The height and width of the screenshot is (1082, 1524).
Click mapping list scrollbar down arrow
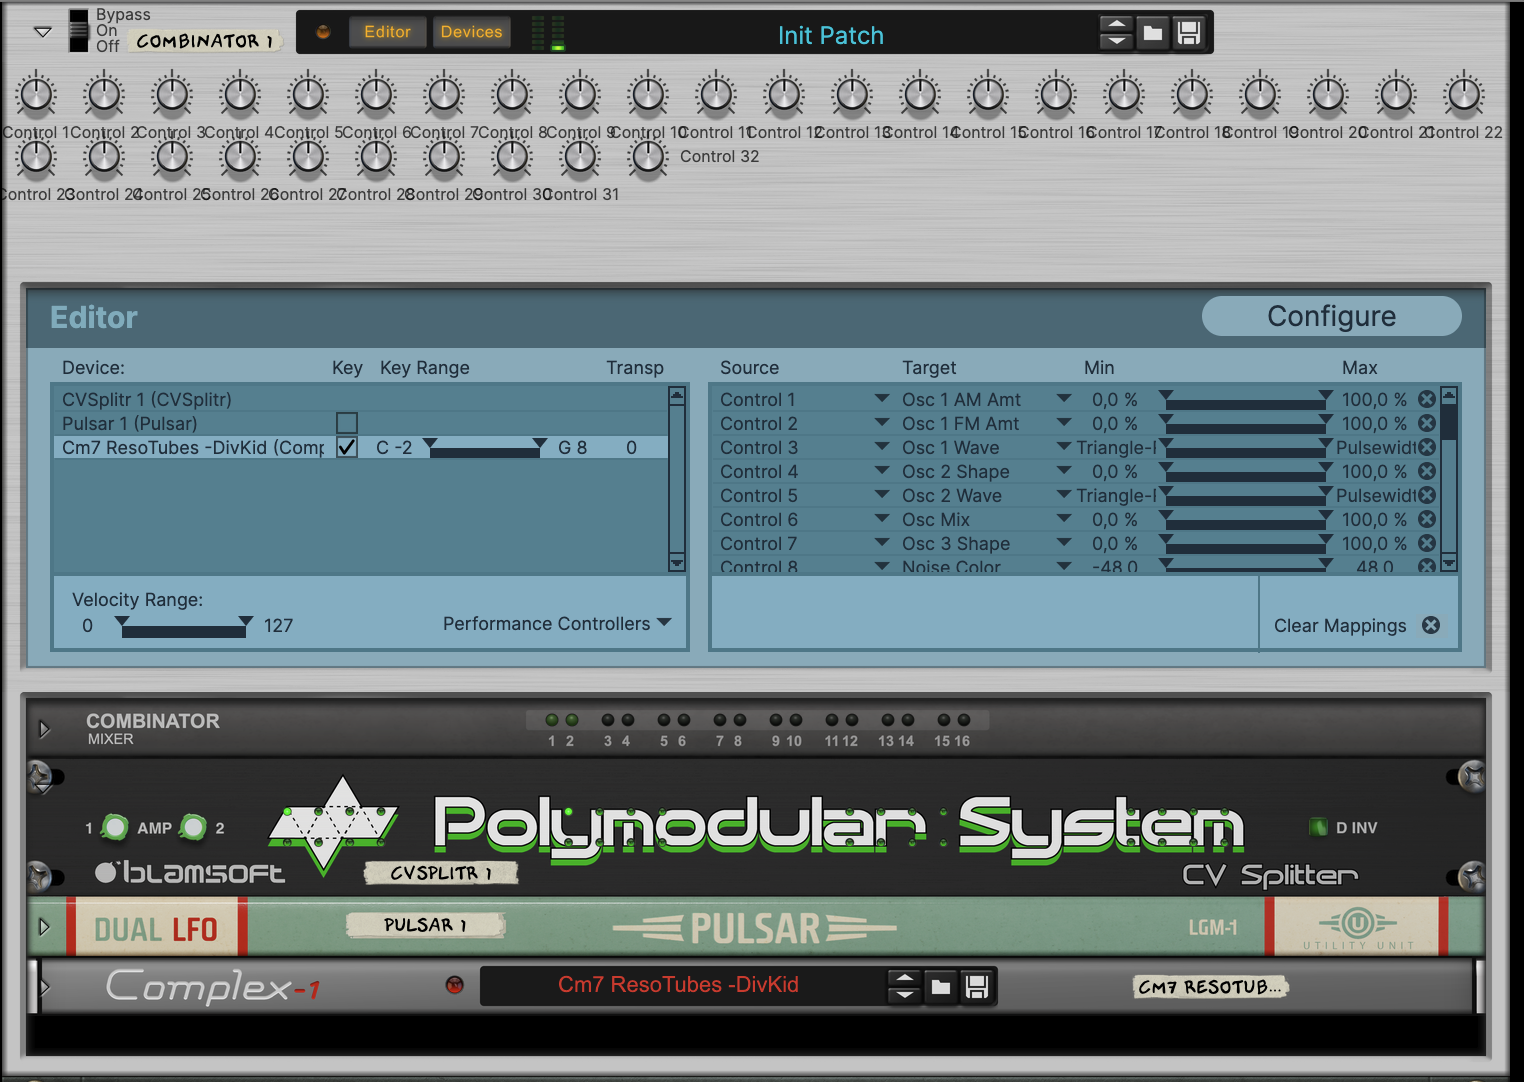point(1449,564)
